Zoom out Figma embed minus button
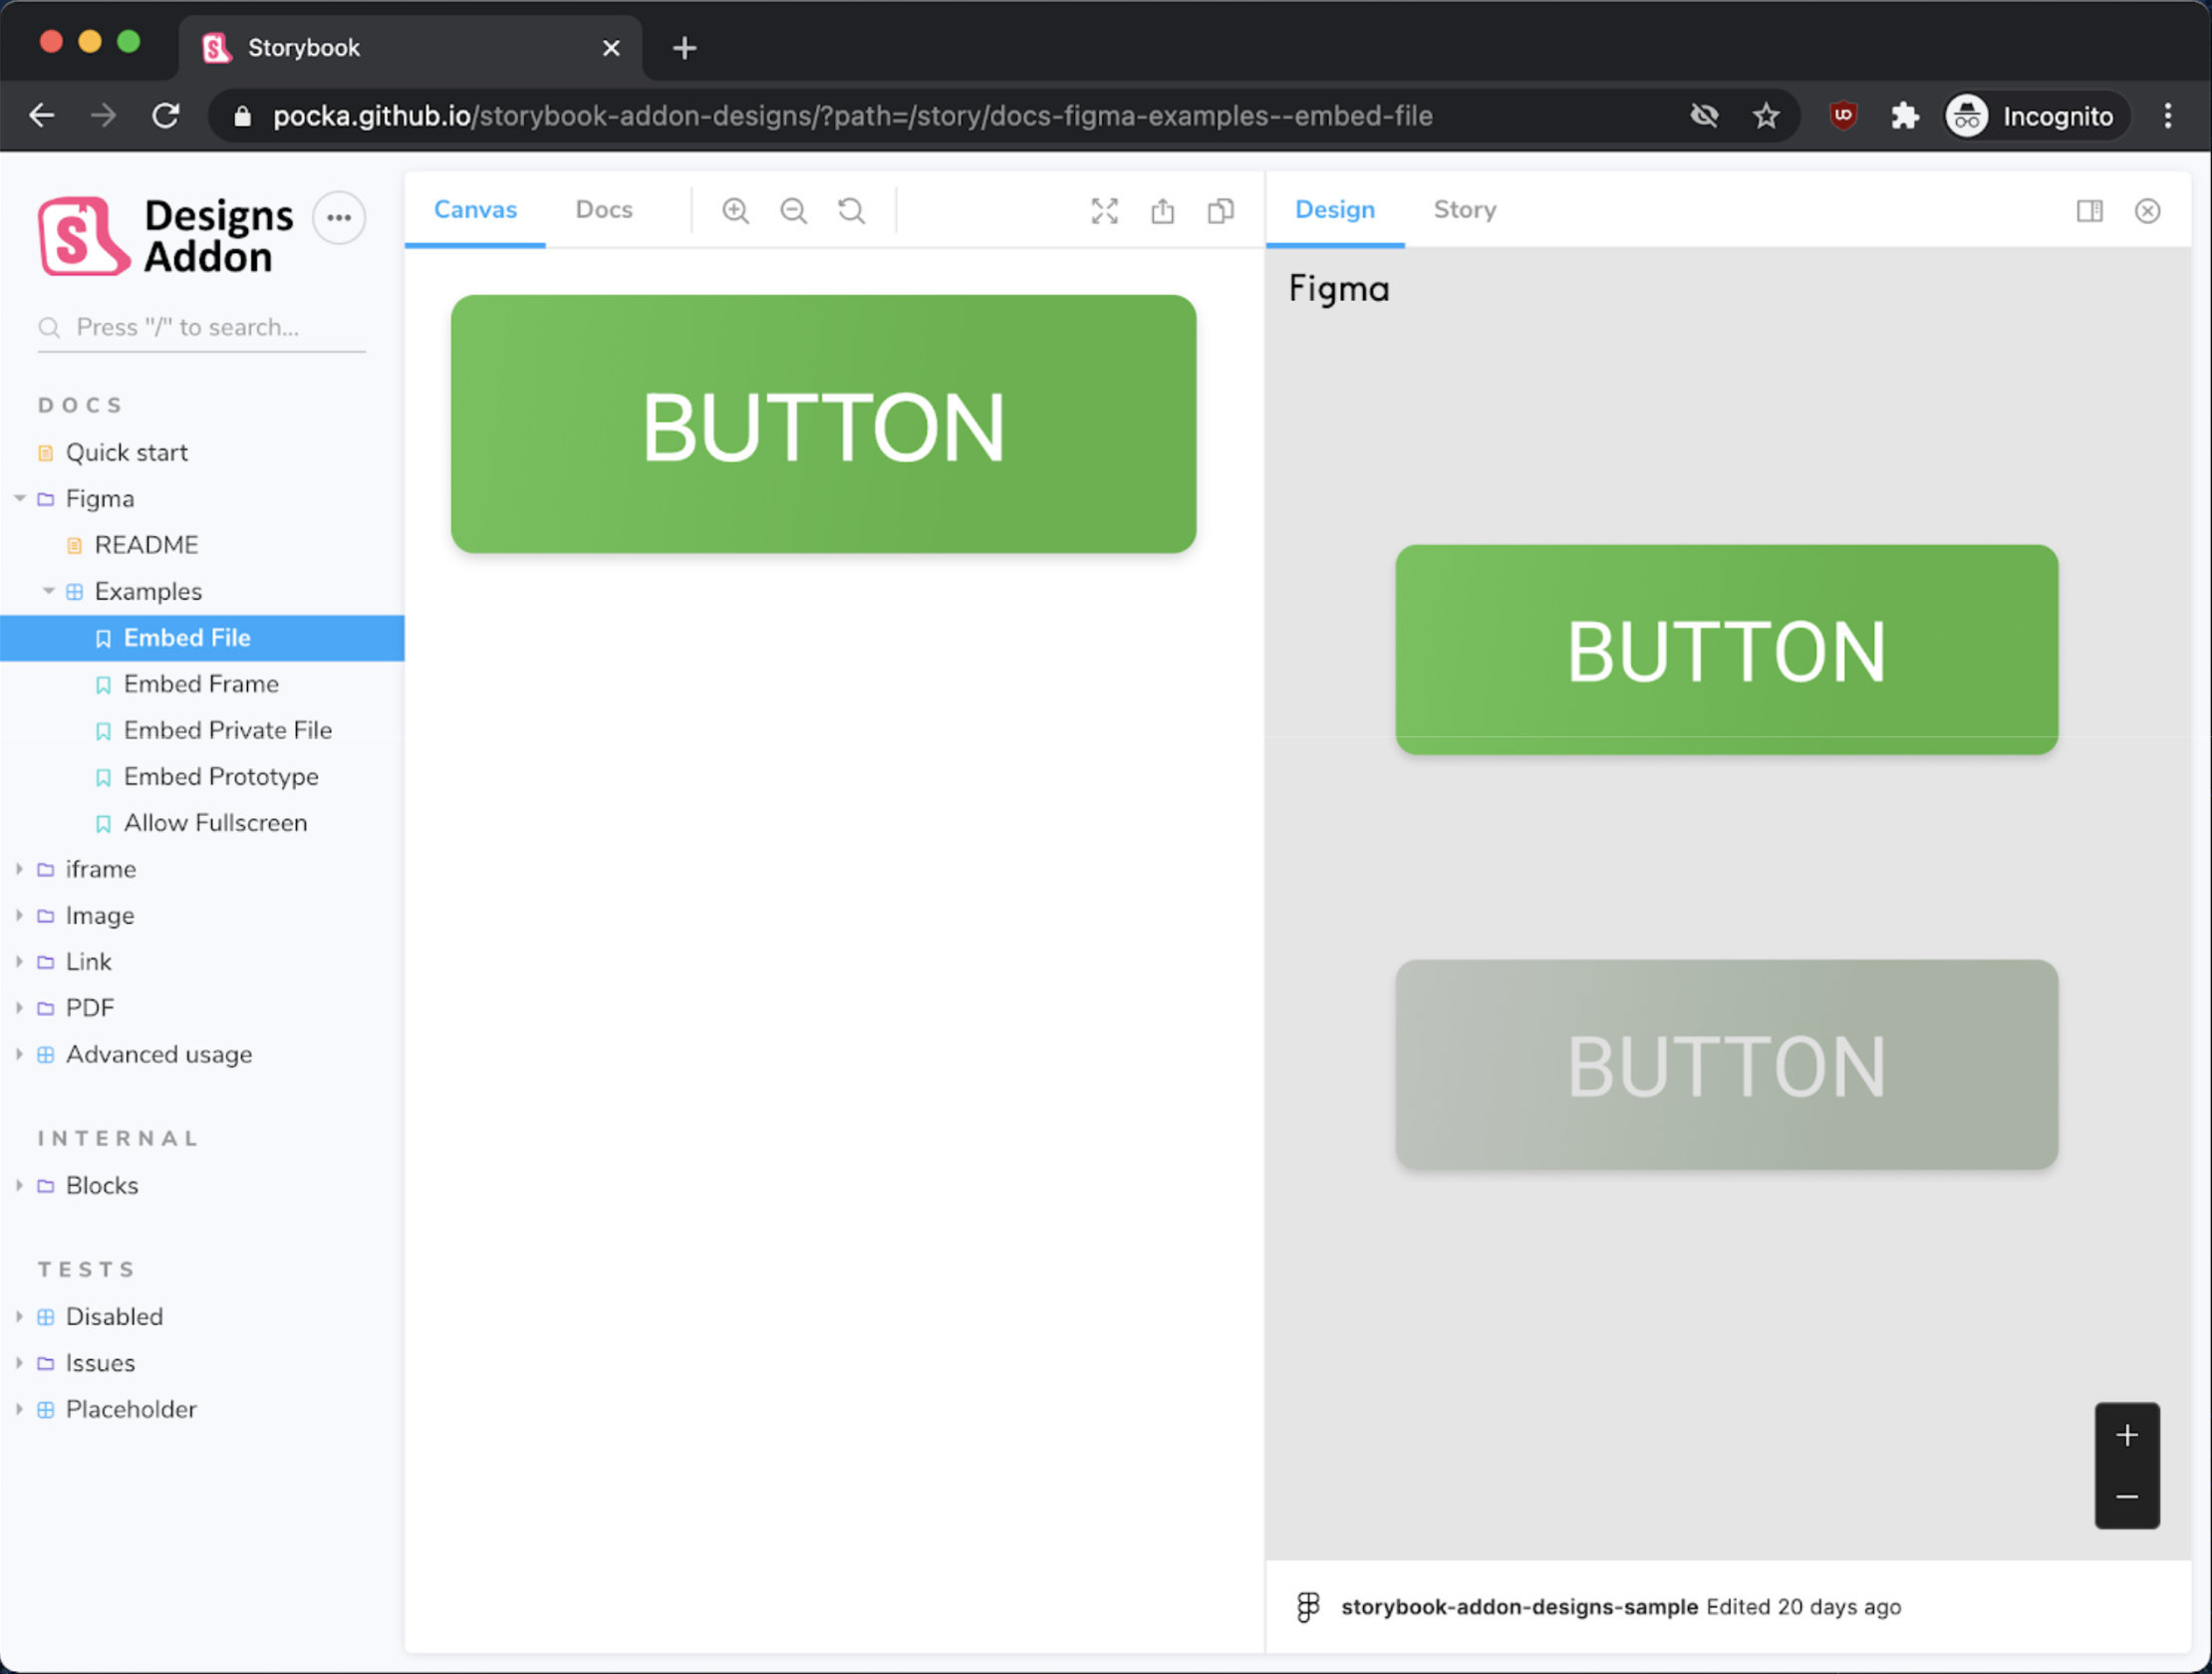 tap(2127, 1497)
